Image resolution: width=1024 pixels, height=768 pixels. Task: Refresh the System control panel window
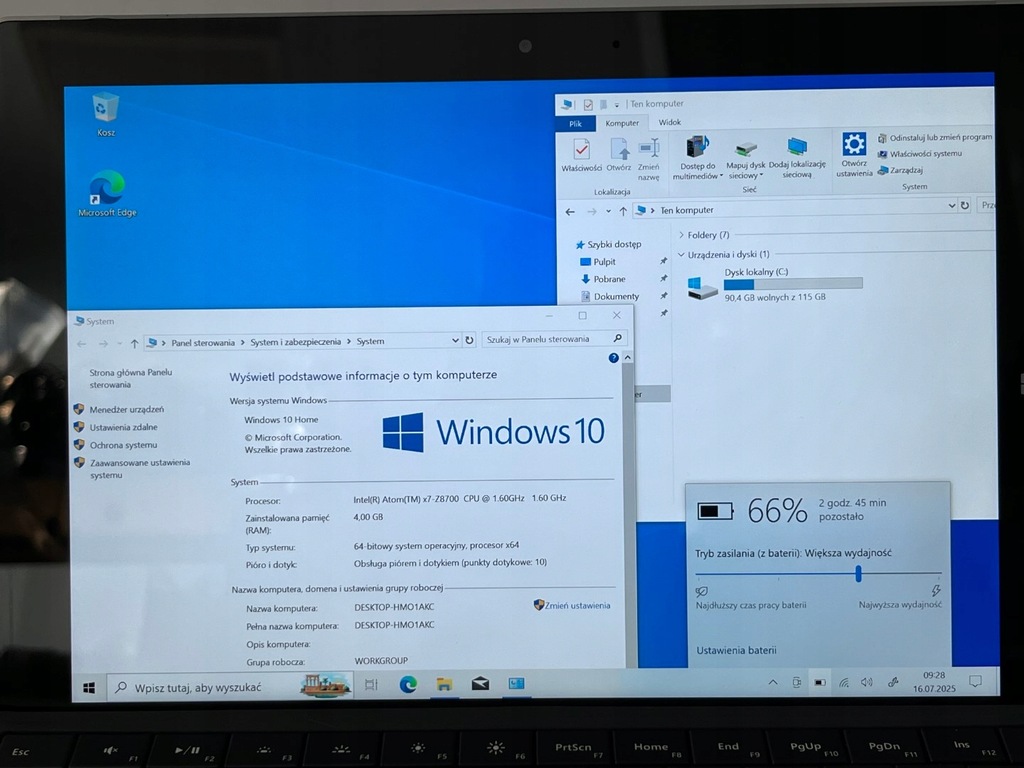pos(469,340)
